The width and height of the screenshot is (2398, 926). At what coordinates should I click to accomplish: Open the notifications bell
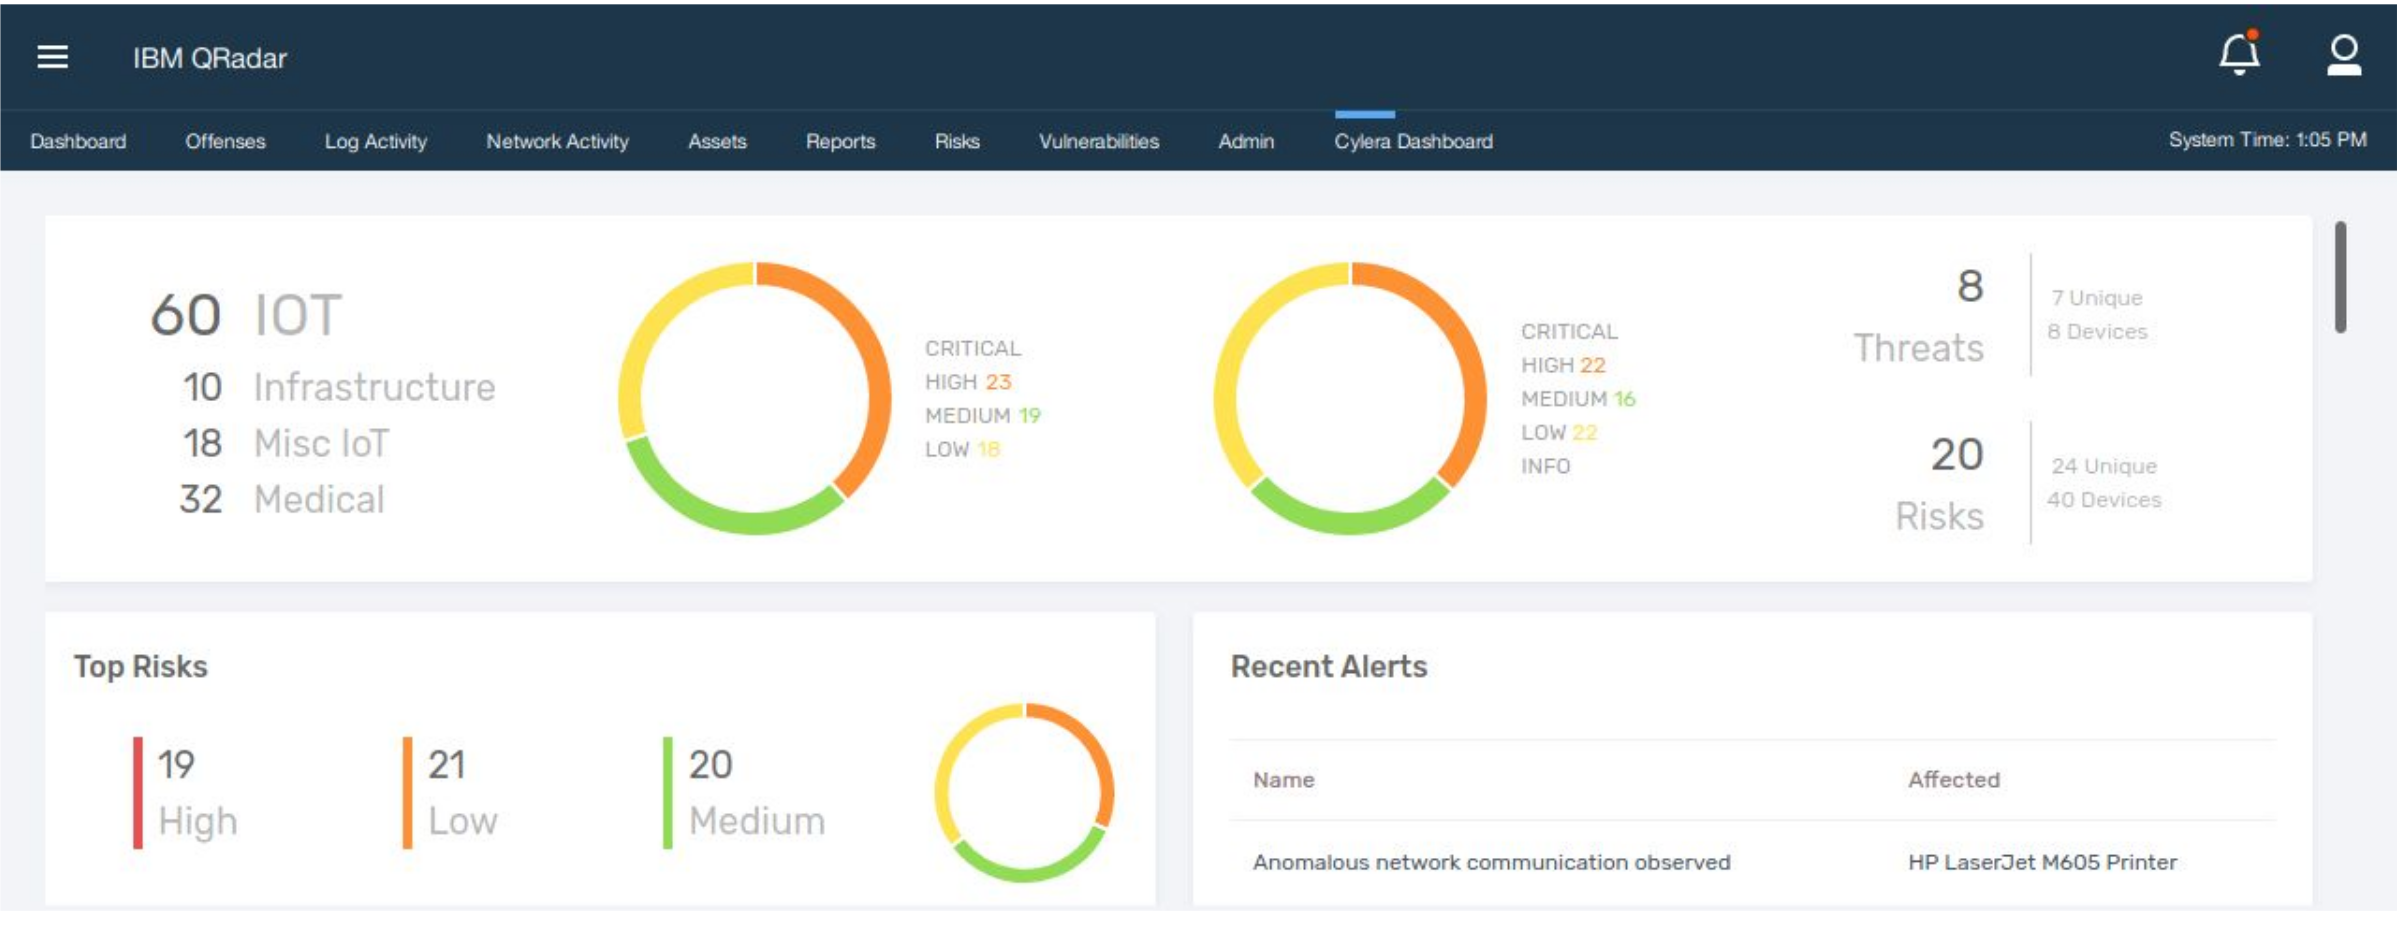point(2240,53)
